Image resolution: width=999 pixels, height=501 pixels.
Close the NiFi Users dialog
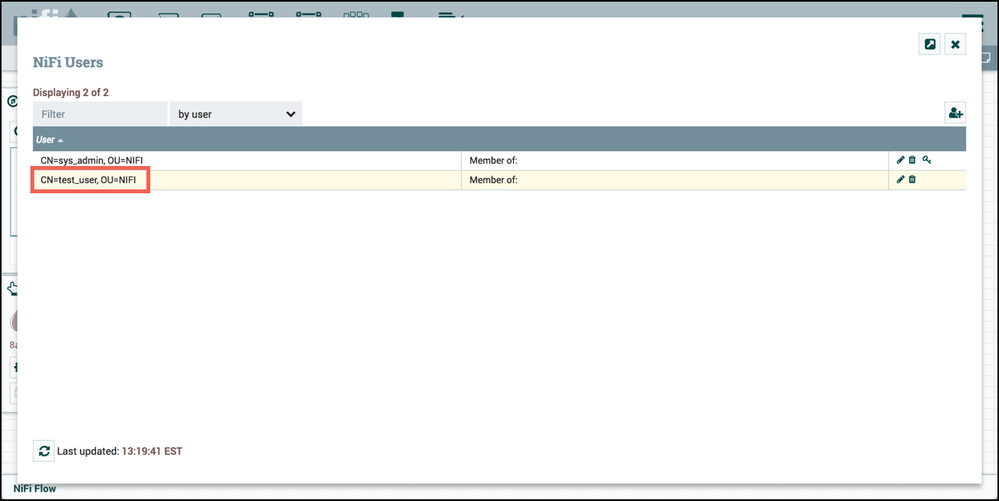[955, 44]
